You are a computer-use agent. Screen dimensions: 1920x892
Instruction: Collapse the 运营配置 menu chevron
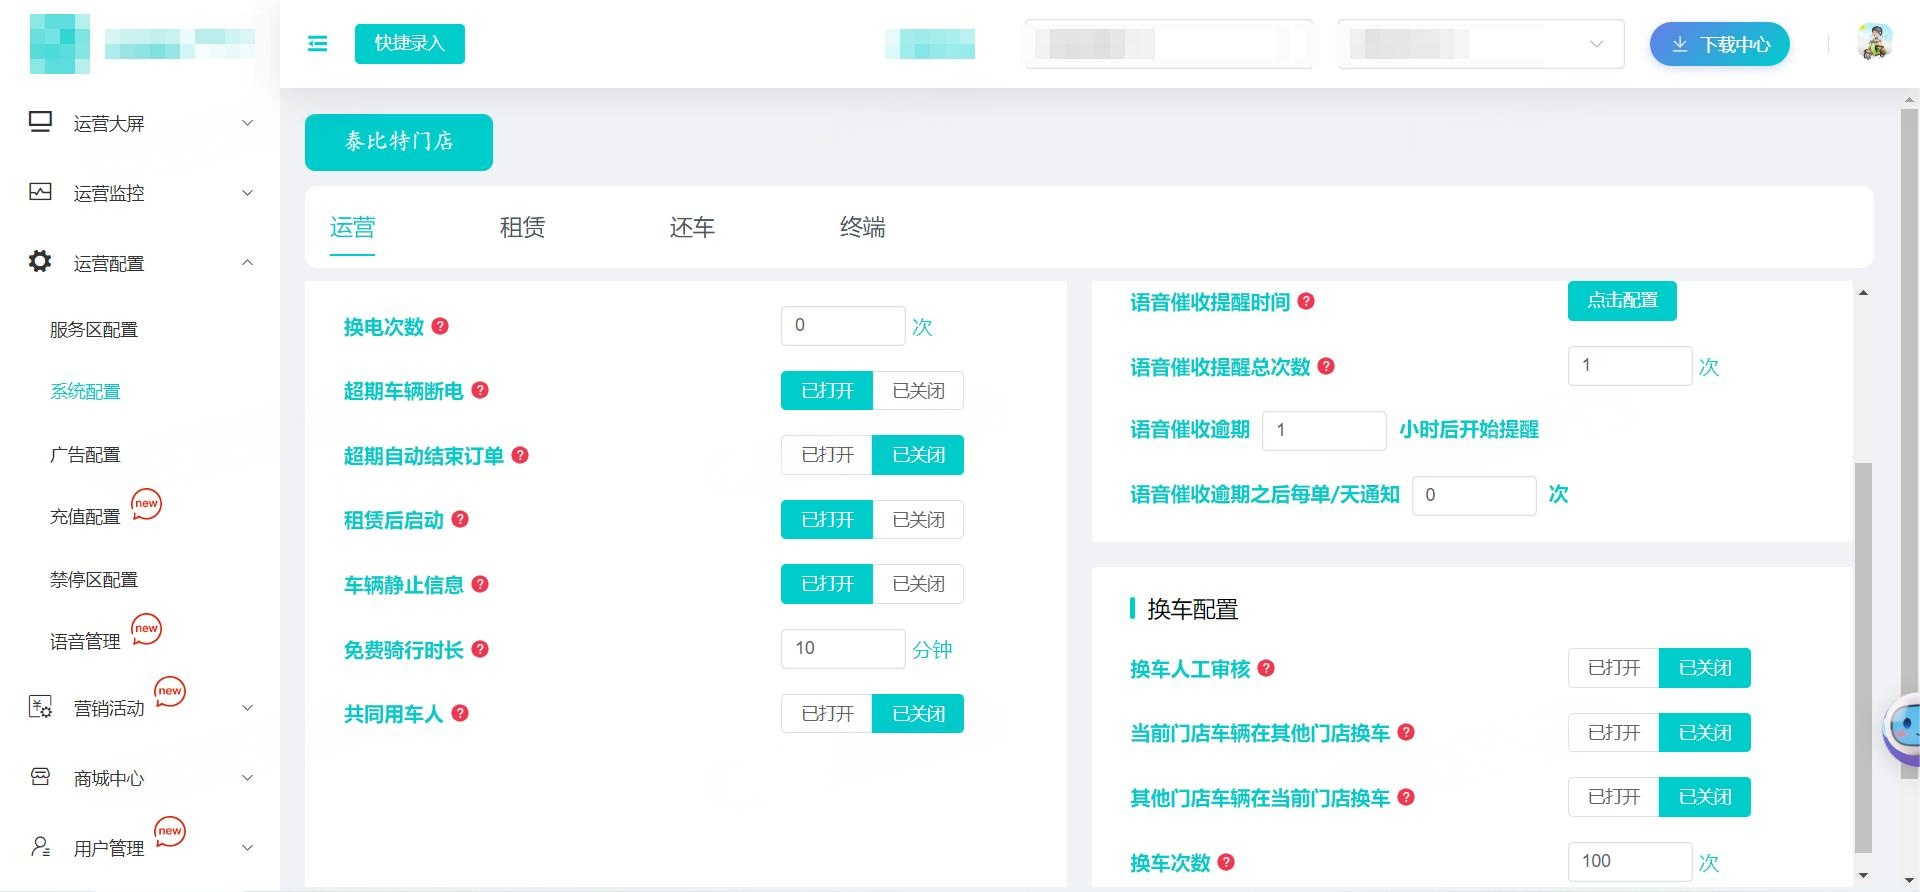tap(248, 263)
